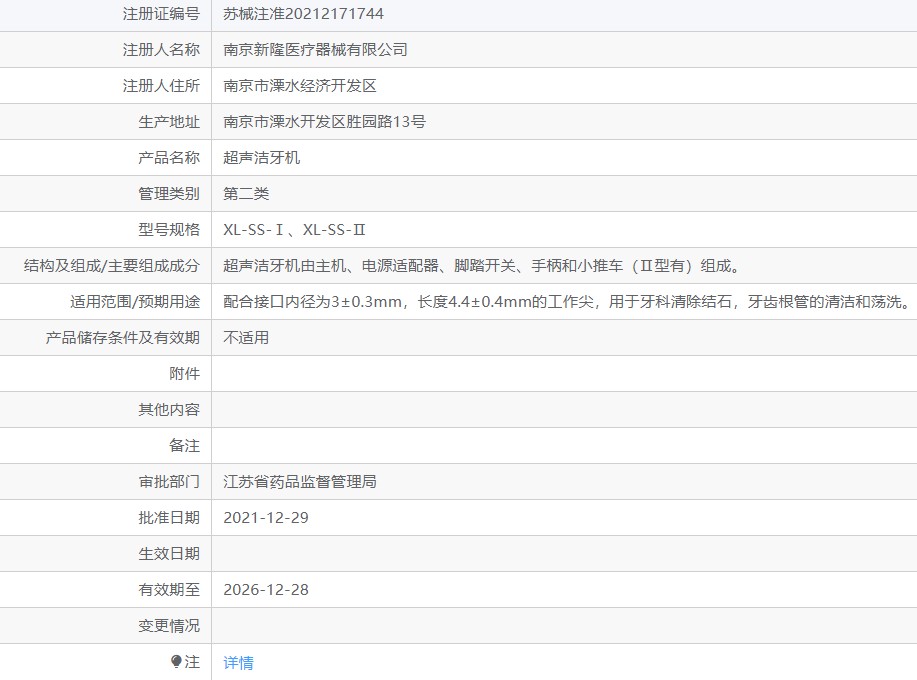Select storage condition value 不适用
The image size is (917, 680).
(246, 338)
